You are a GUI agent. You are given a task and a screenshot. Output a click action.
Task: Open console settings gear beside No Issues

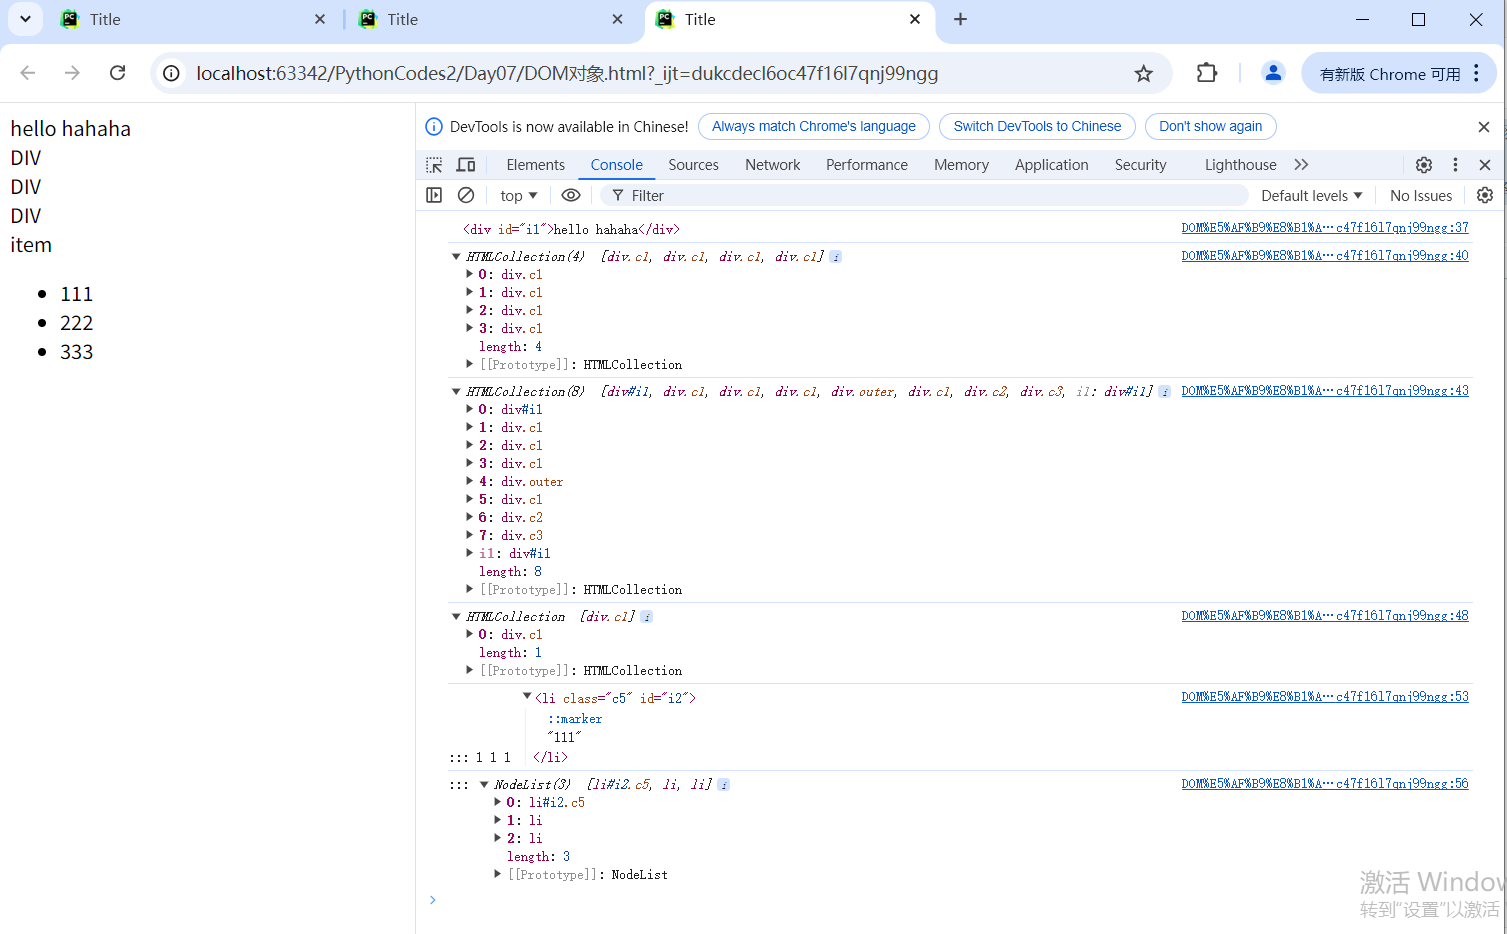1485,195
